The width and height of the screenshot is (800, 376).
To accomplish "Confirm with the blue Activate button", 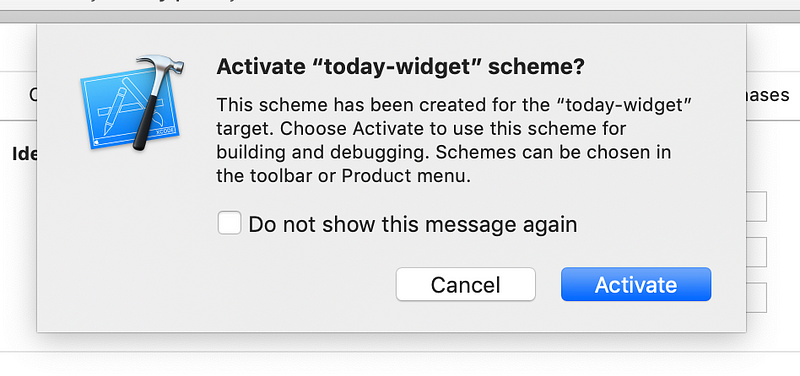I will (x=636, y=284).
